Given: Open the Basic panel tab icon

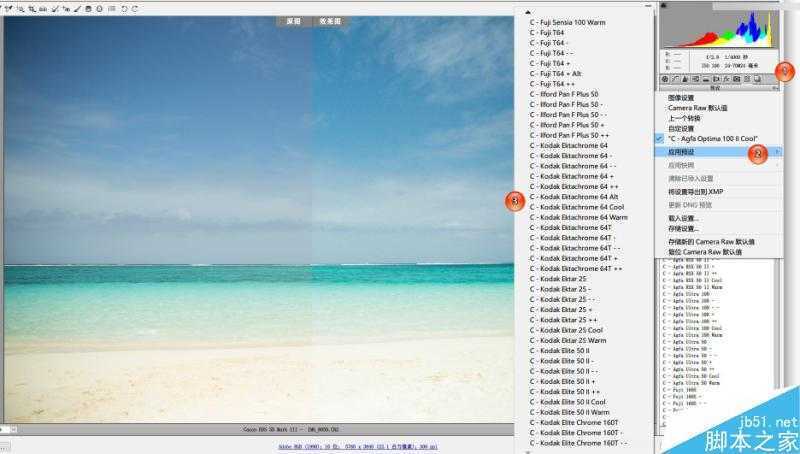Looking at the screenshot, I should tap(665, 79).
